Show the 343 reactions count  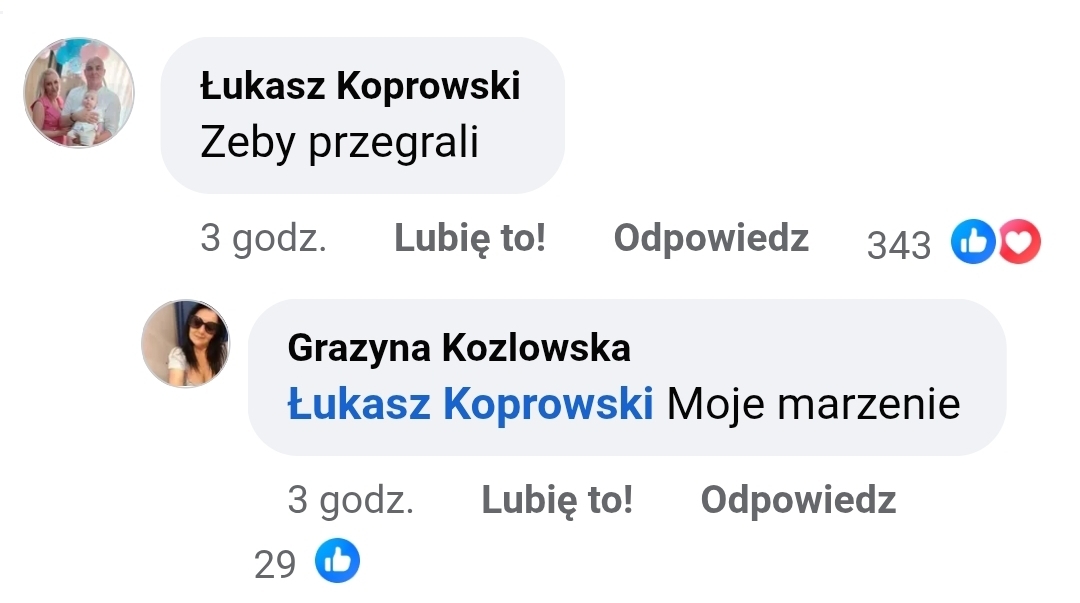(x=898, y=244)
